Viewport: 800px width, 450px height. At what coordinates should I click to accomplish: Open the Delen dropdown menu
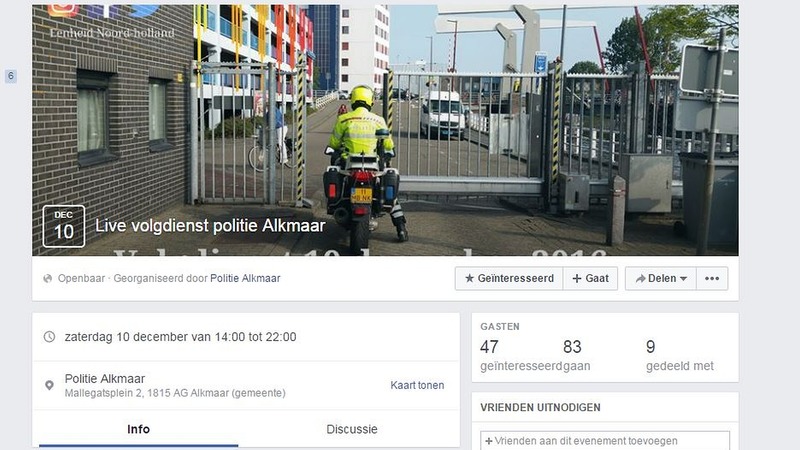pos(661,279)
